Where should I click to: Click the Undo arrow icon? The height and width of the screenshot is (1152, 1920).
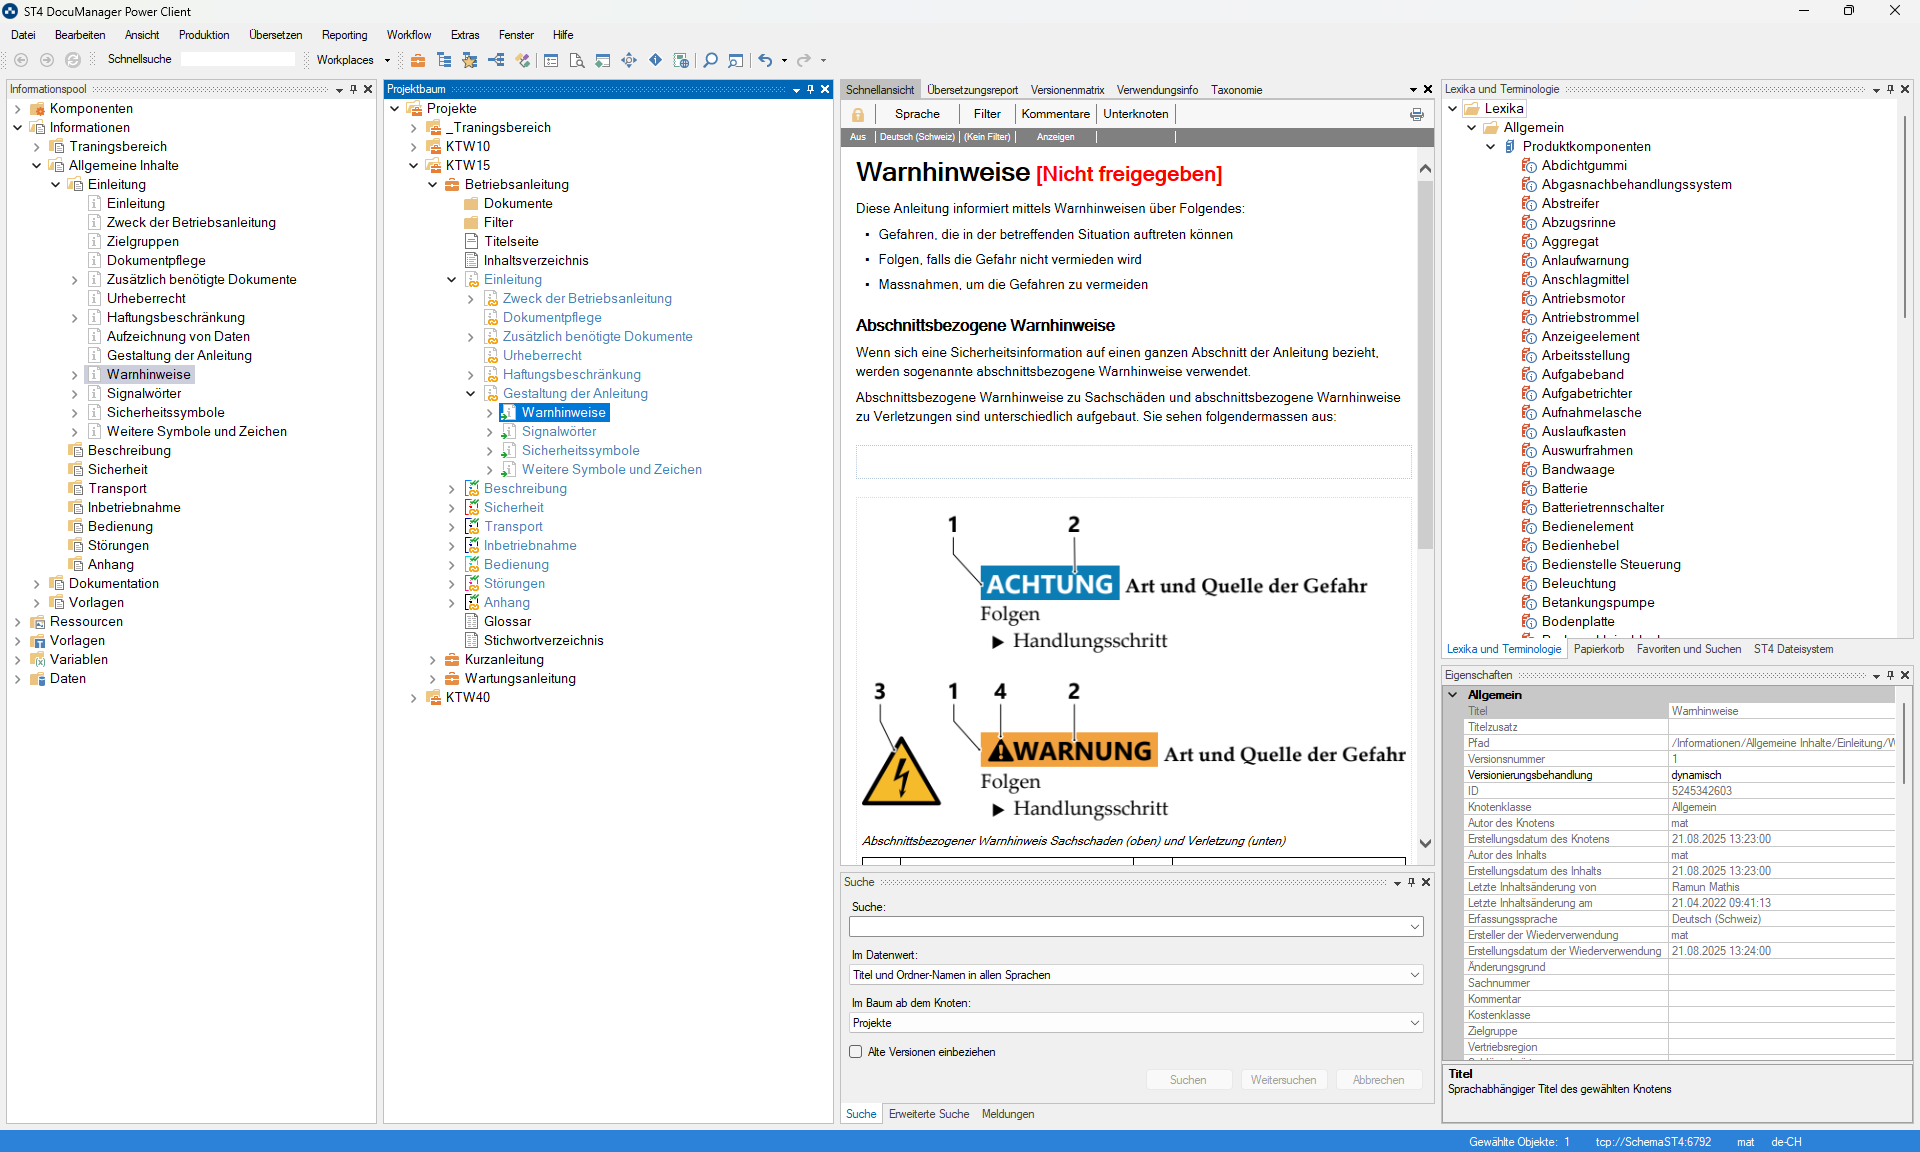(x=765, y=60)
